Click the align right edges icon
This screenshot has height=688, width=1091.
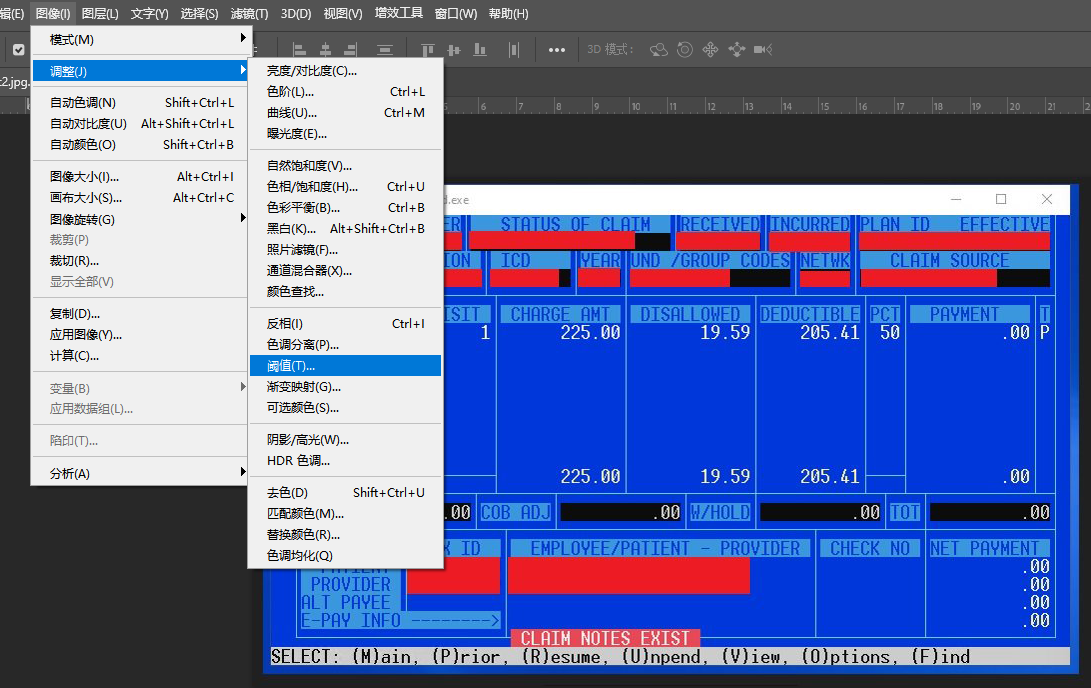pos(351,49)
